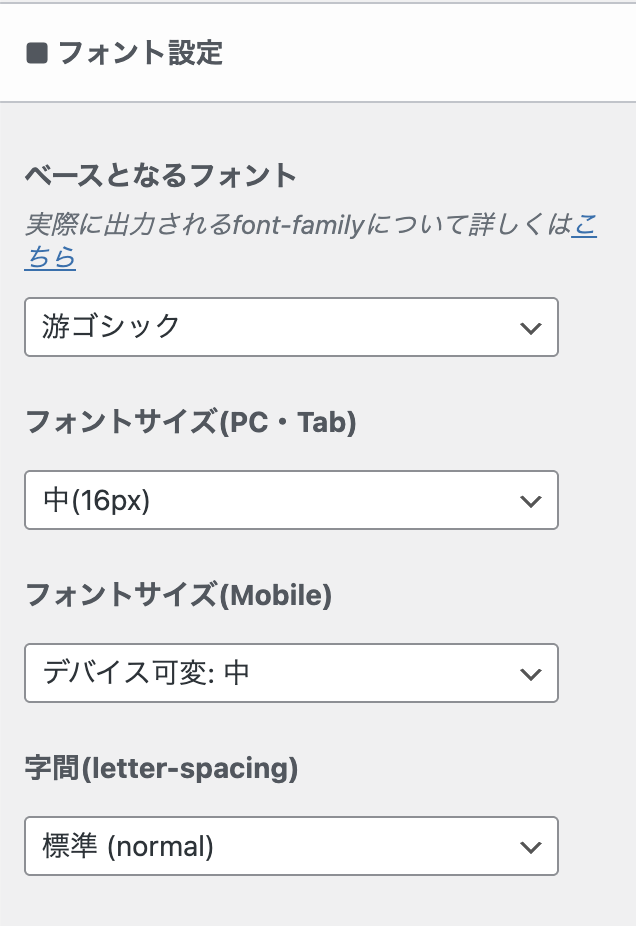Click the chevron arrow on 標準 (normal) dropdown
The image size is (636, 926).
[530, 848]
